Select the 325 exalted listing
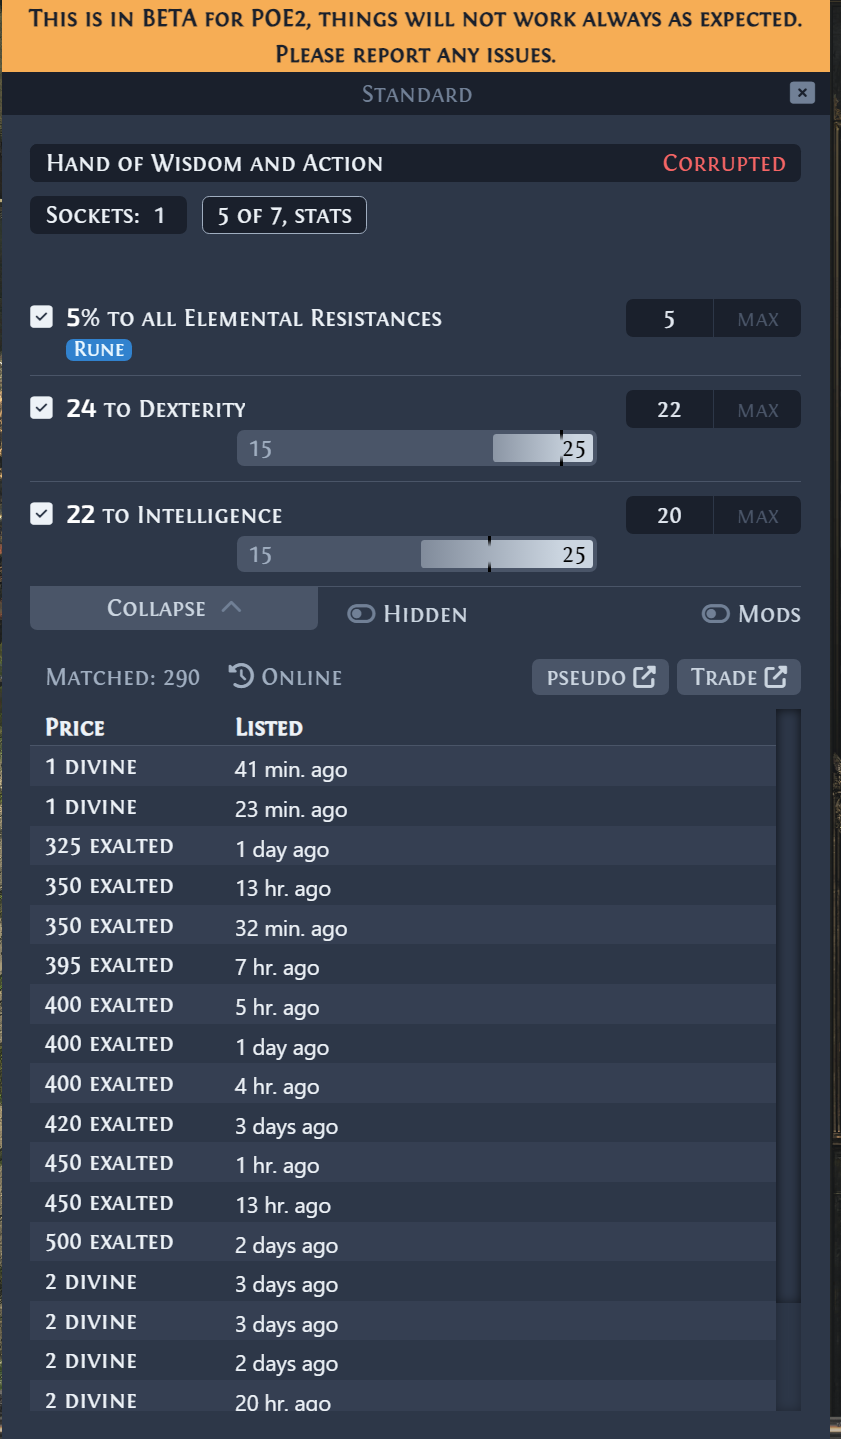The height and width of the screenshot is (1439, 841). (403, 847)
